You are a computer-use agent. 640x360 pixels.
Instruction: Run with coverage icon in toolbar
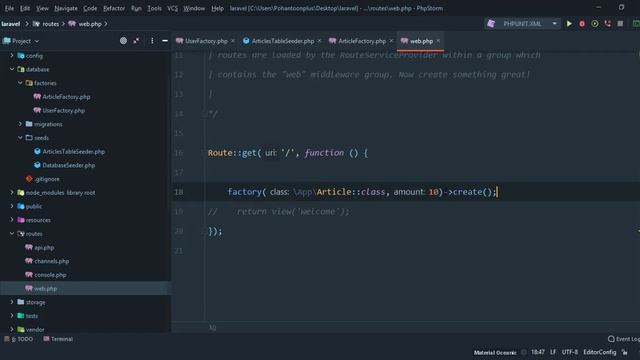coord(595,24)
